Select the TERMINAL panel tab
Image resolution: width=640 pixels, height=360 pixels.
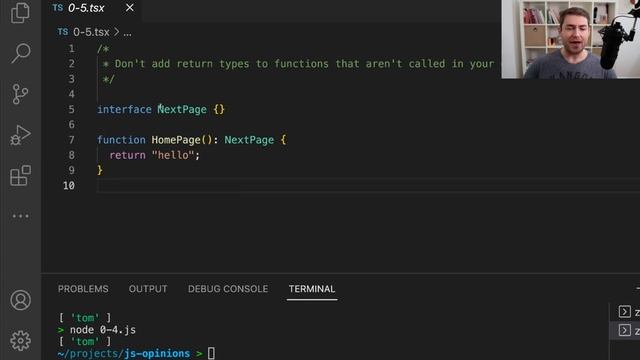pyautogui.click(x=312, y=289)
